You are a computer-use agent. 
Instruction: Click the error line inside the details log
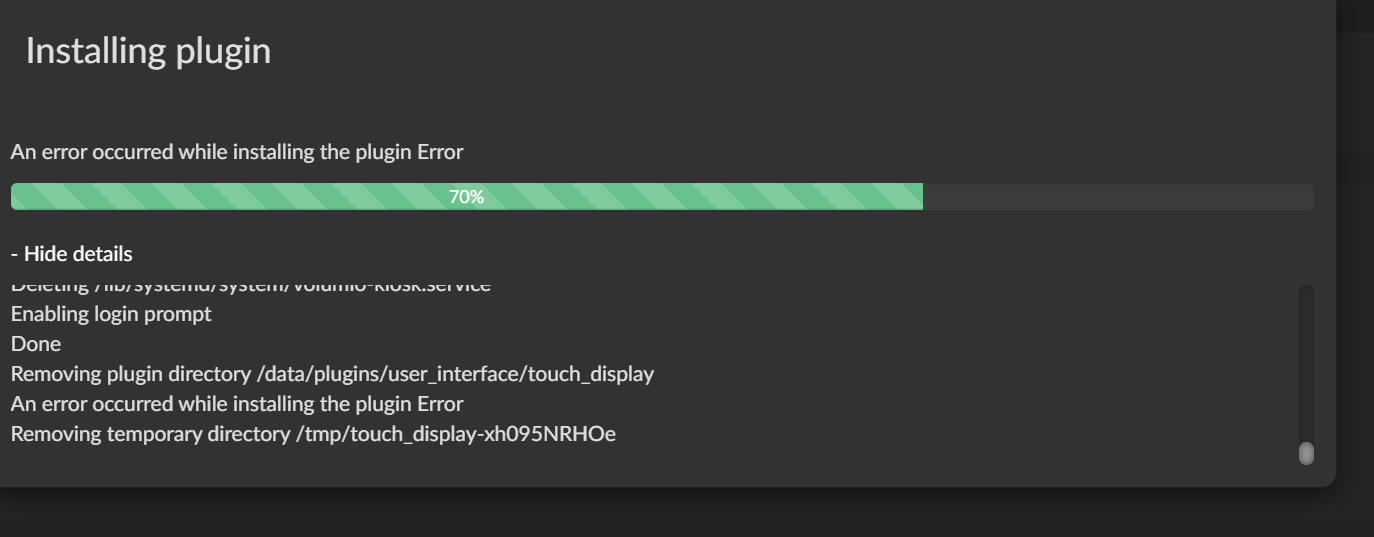(x=237, y=404)
